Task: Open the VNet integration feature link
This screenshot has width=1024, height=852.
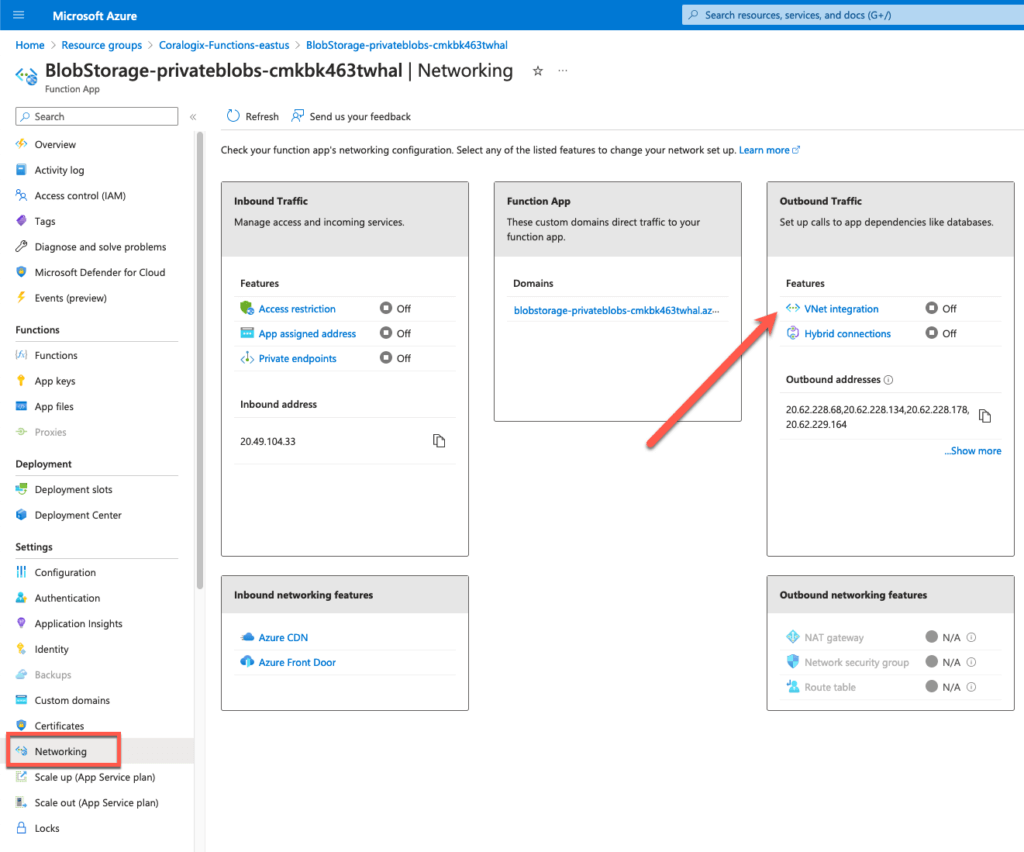Action: tap(841, 309)
